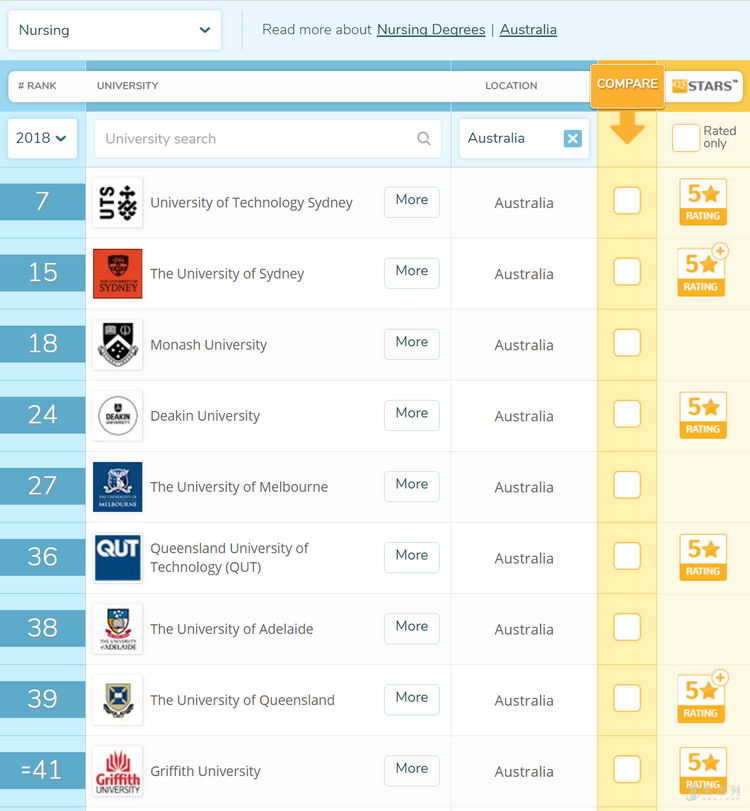
Task: Open QUT 5-star rating badge
Action: pos(703,557)
